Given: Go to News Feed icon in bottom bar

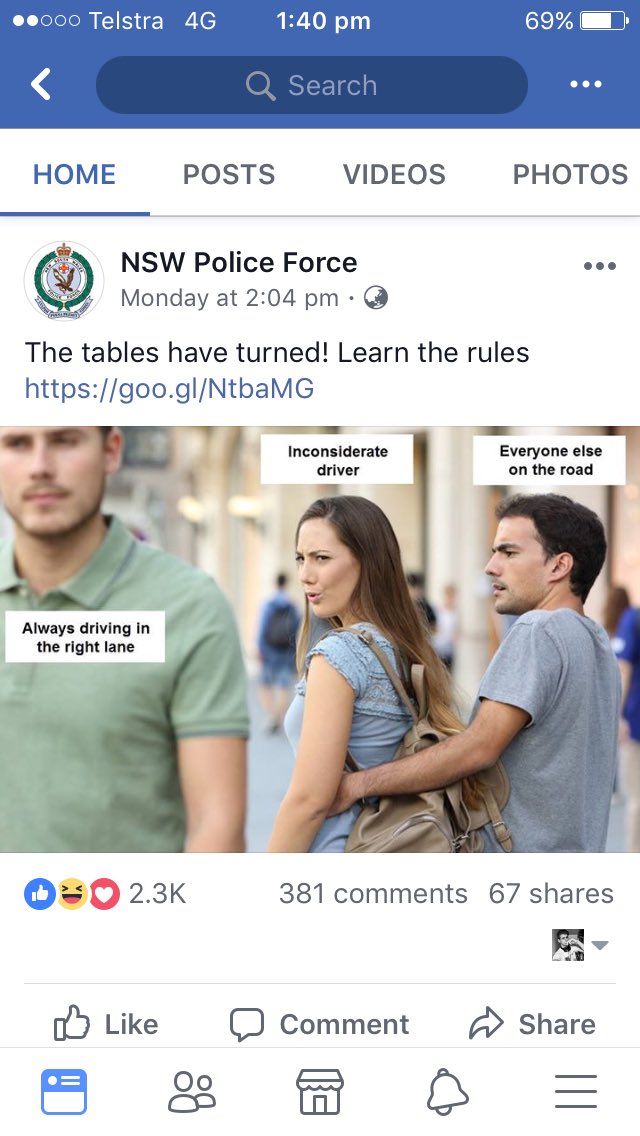Looking at the screenshot, I should 64,1092.
